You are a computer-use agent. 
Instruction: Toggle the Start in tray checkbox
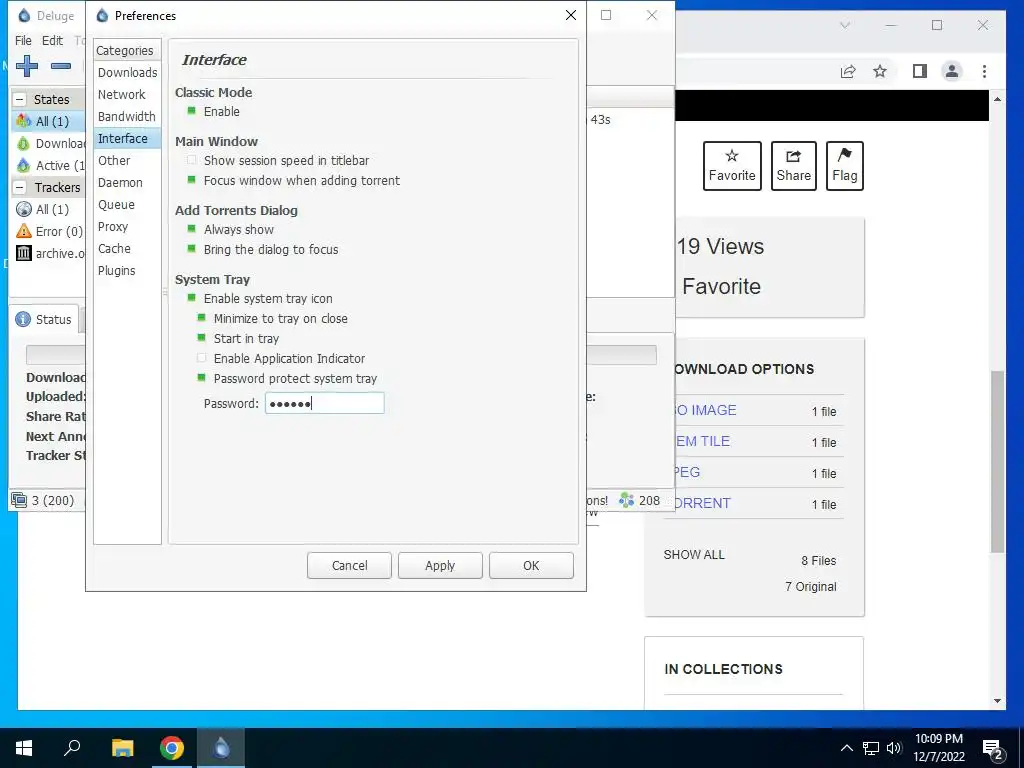pyautogui.click(x=201, y=338)
